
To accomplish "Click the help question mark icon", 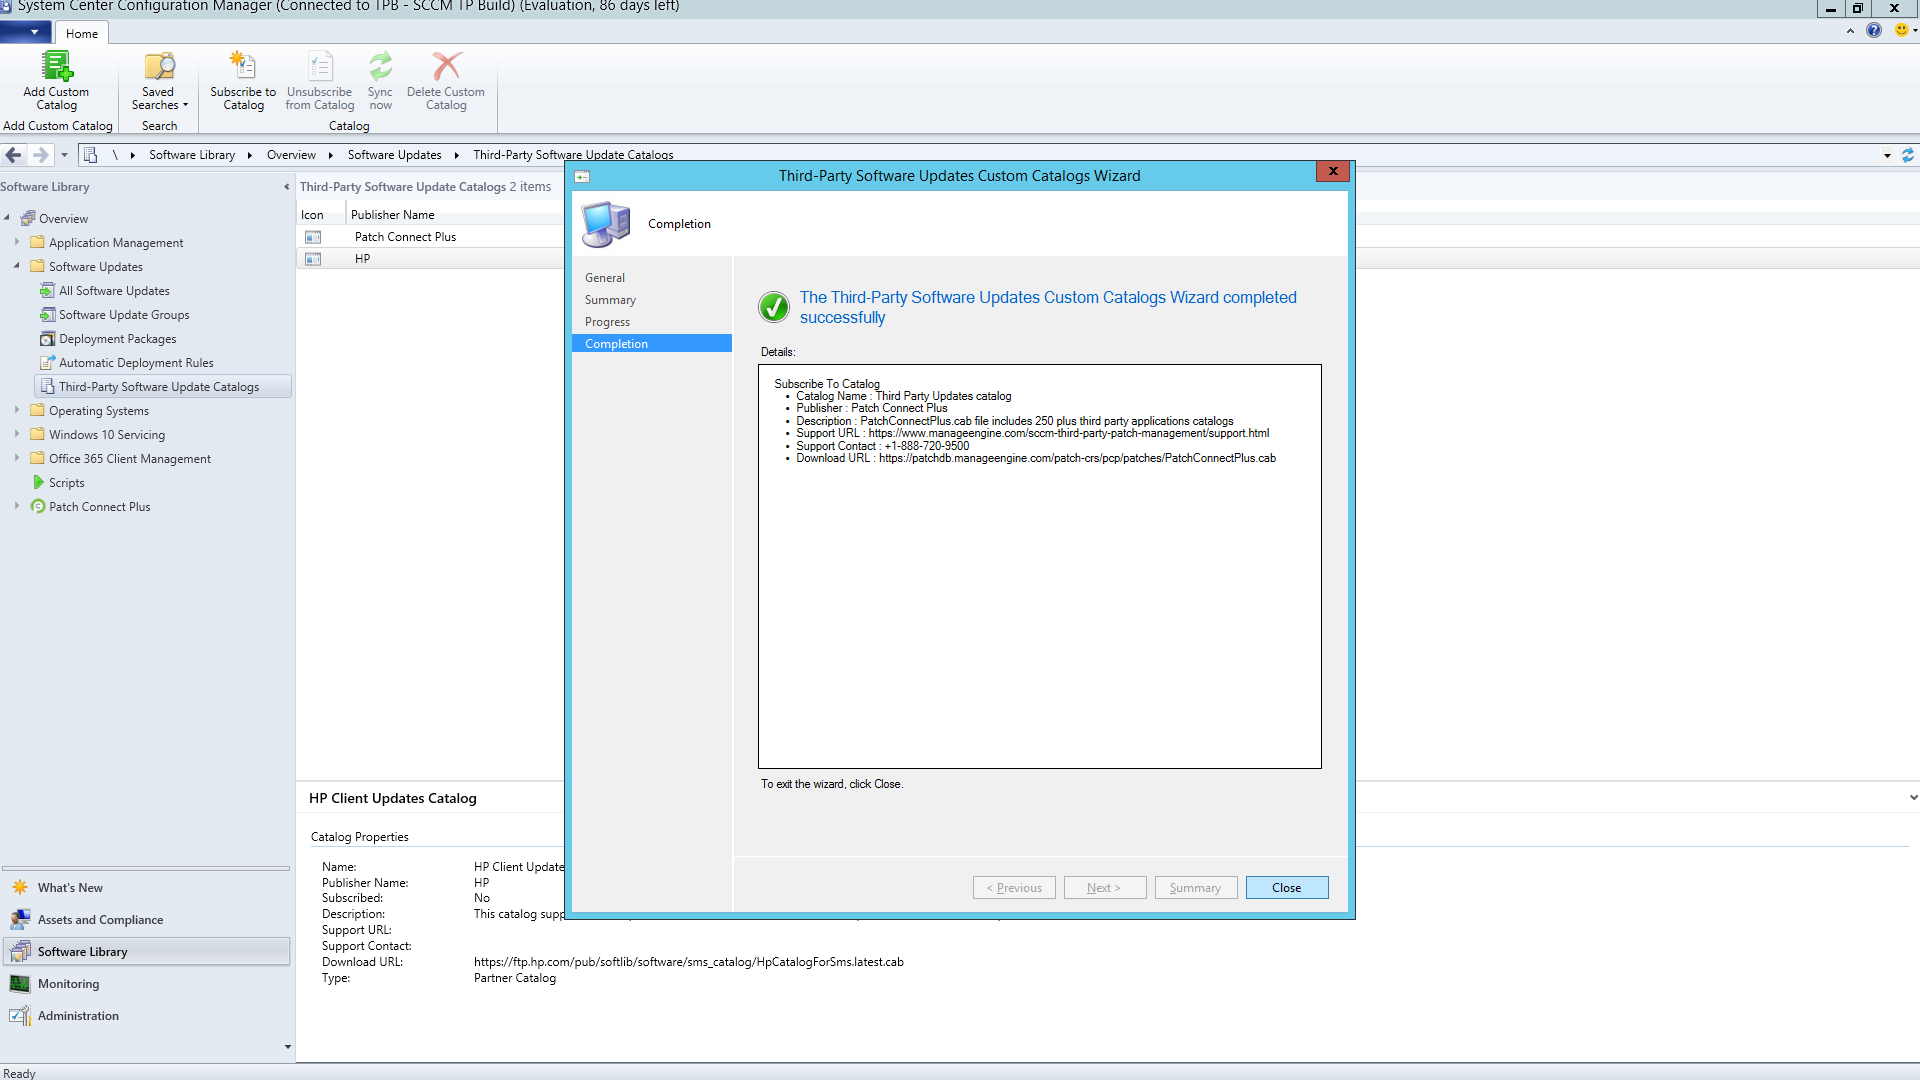I will click(x=1874, y=30).
